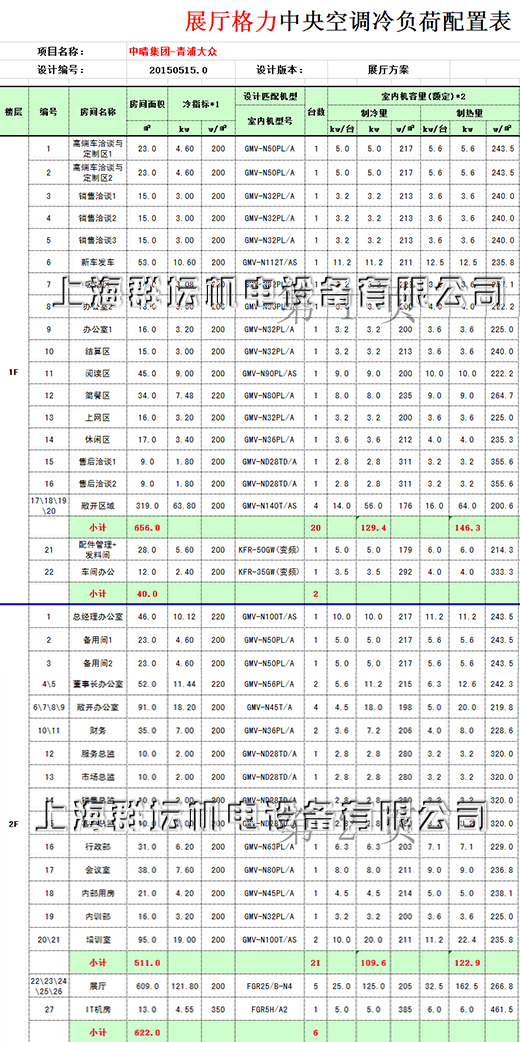Click room name 服务总监
This screenshot has width=520, height=1042.
coord(97,754)
